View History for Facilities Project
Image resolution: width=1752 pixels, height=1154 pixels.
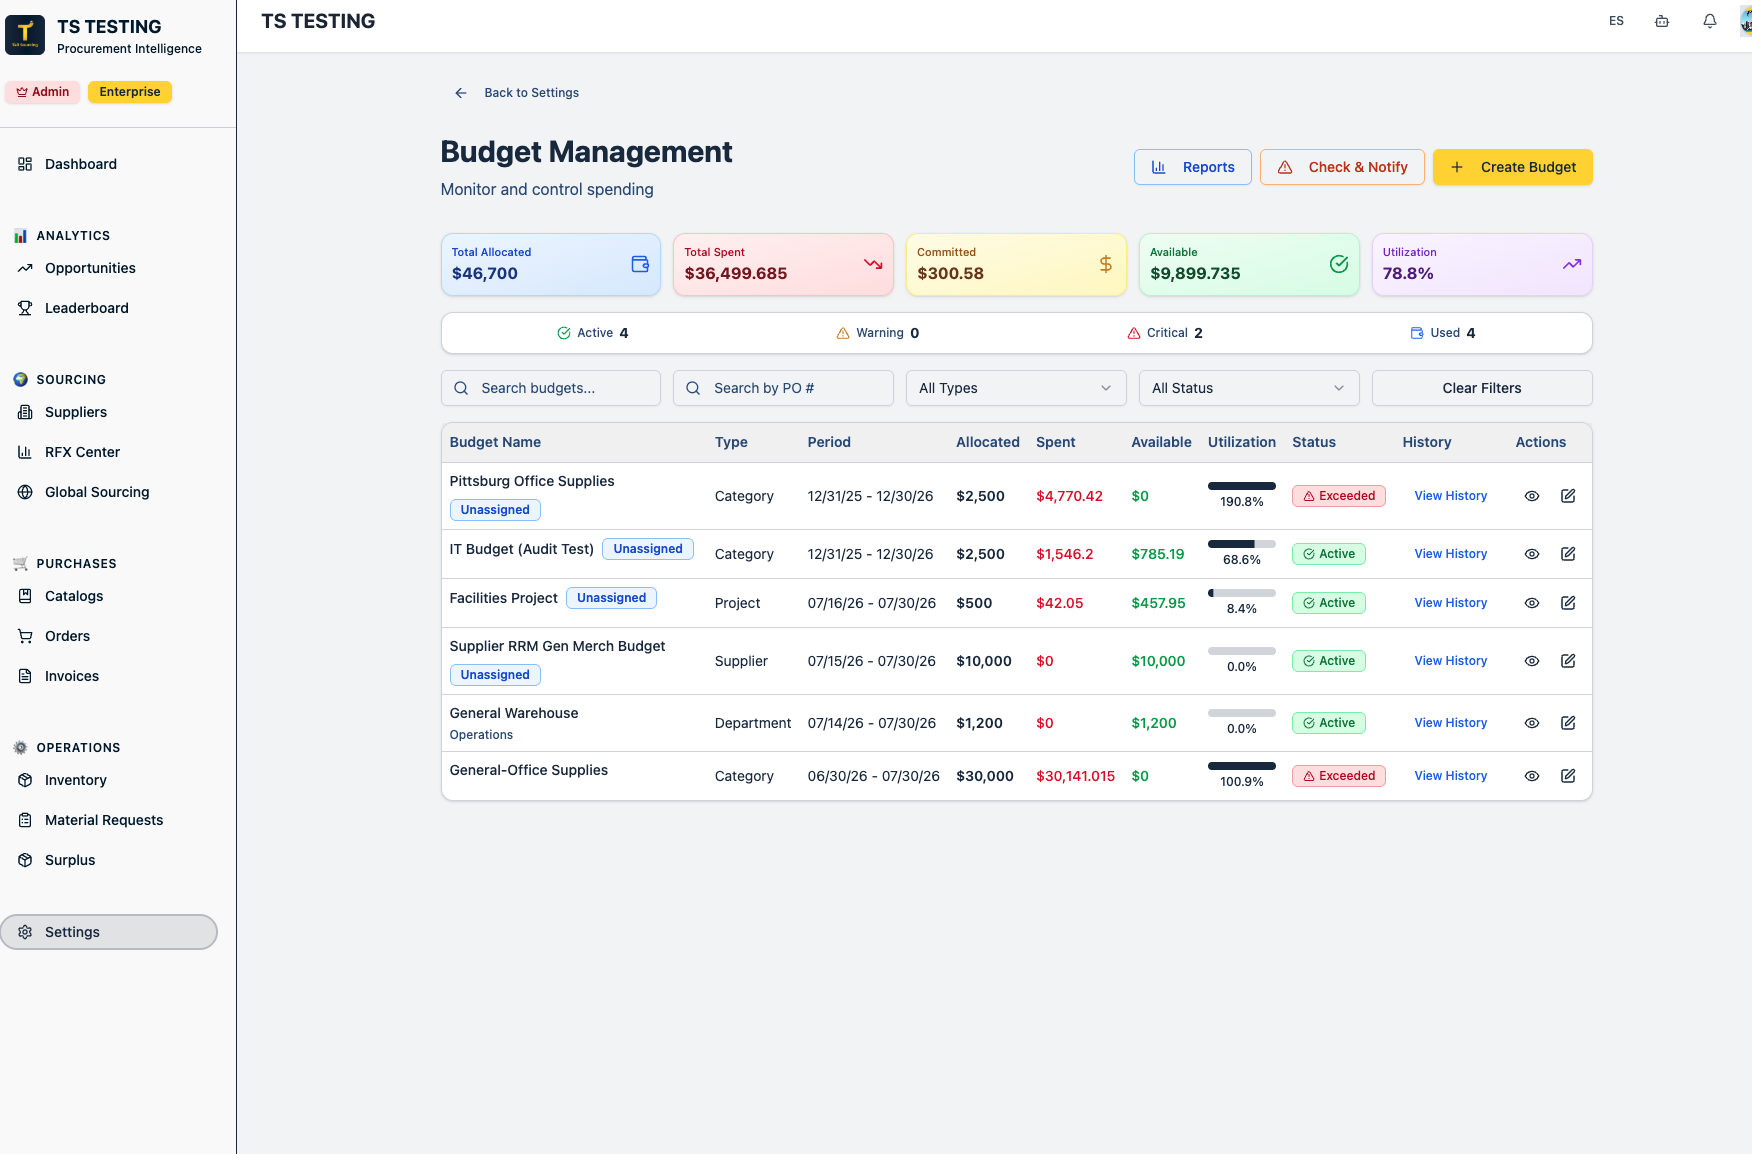[x=1450, y=603]
